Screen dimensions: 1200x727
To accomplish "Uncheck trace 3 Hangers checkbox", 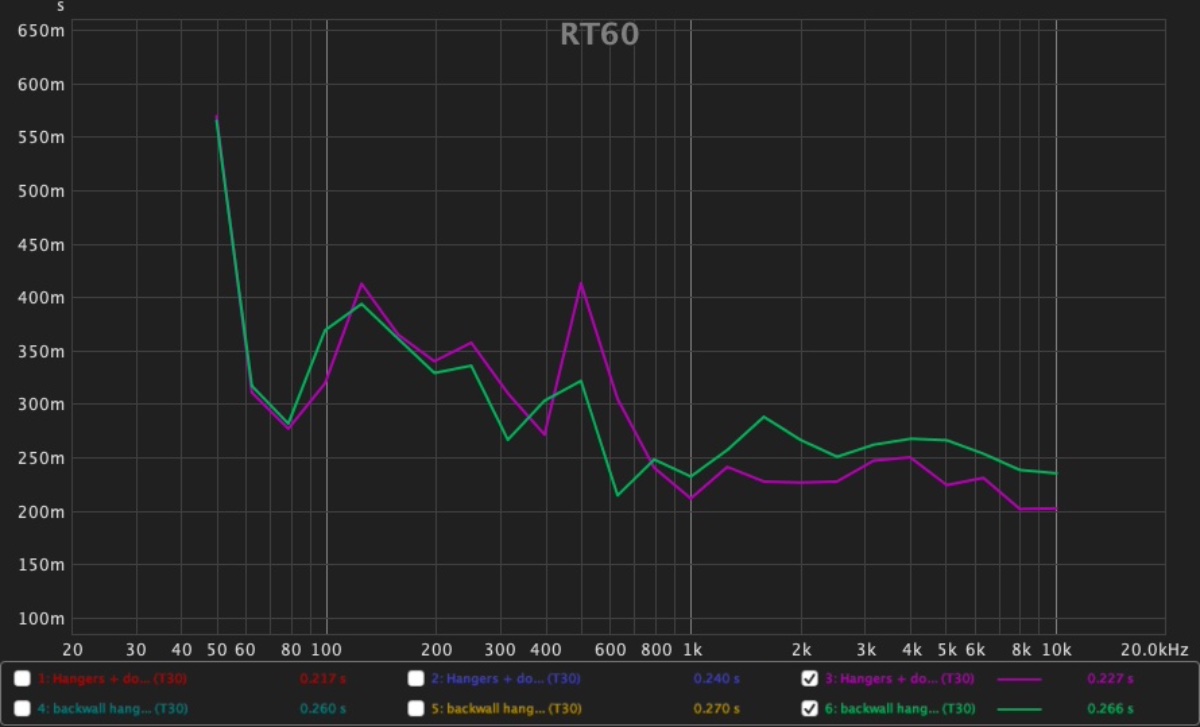I will 810,679.
